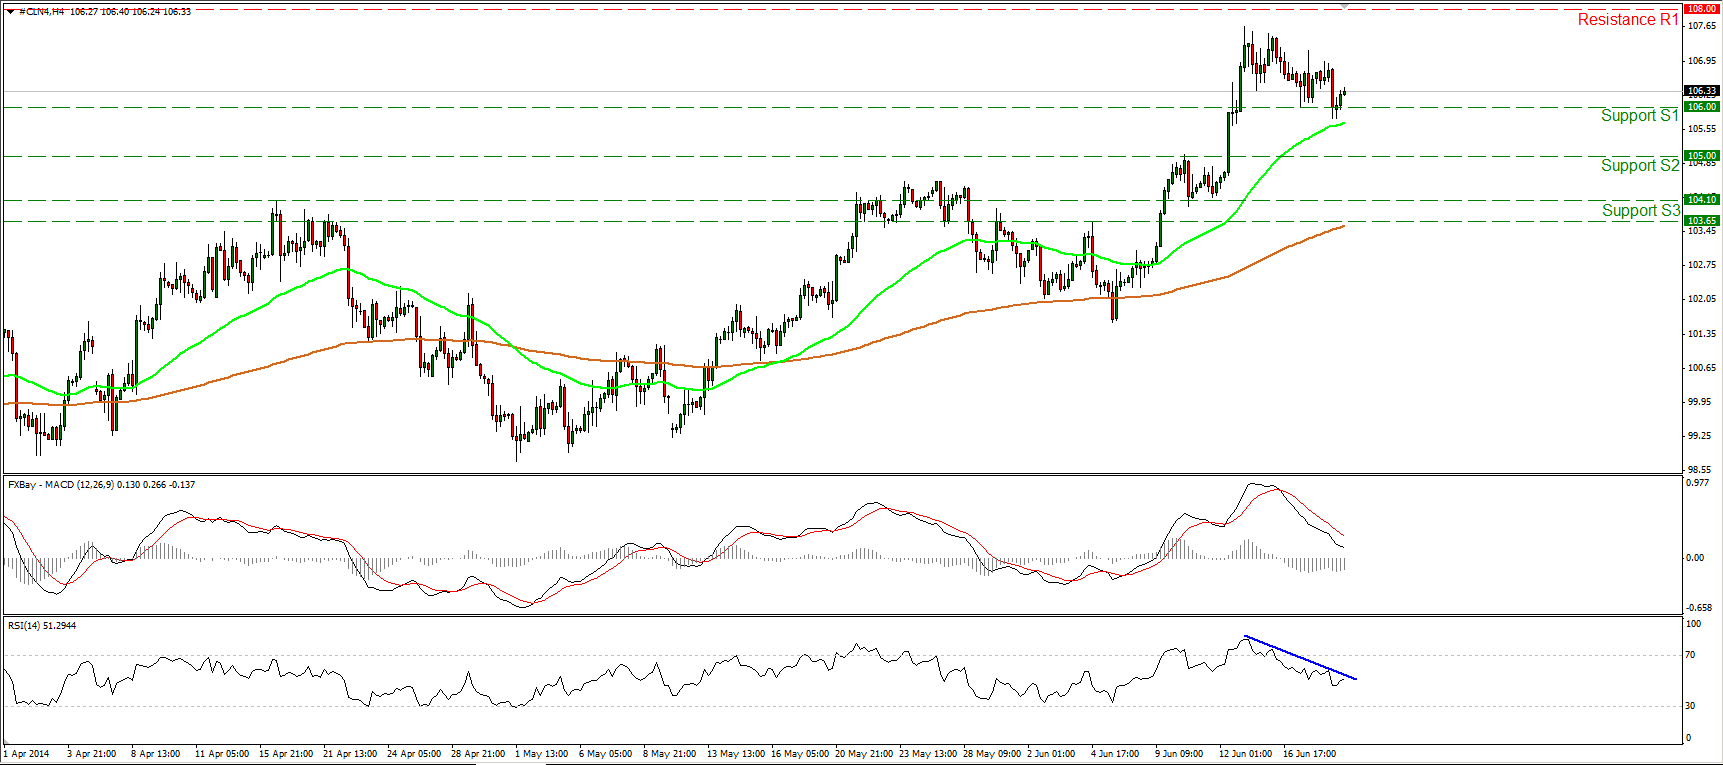Click the green 106.00 price tag
This screenshot has width=1723, height=765.
1702,106
